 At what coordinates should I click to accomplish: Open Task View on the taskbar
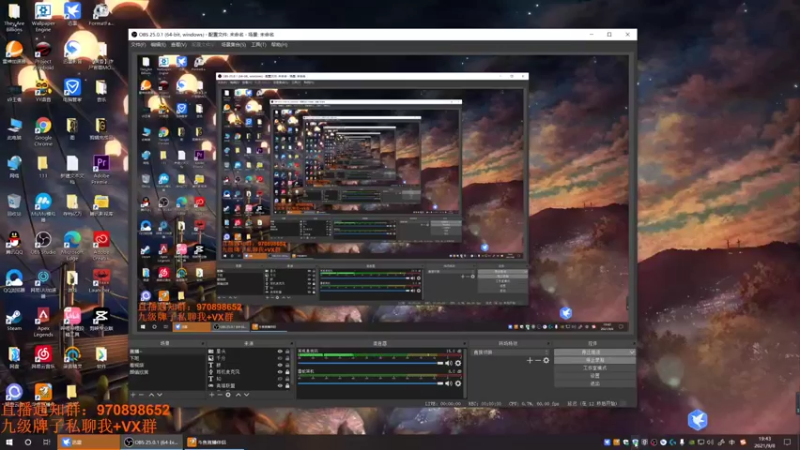coord(47,442)
